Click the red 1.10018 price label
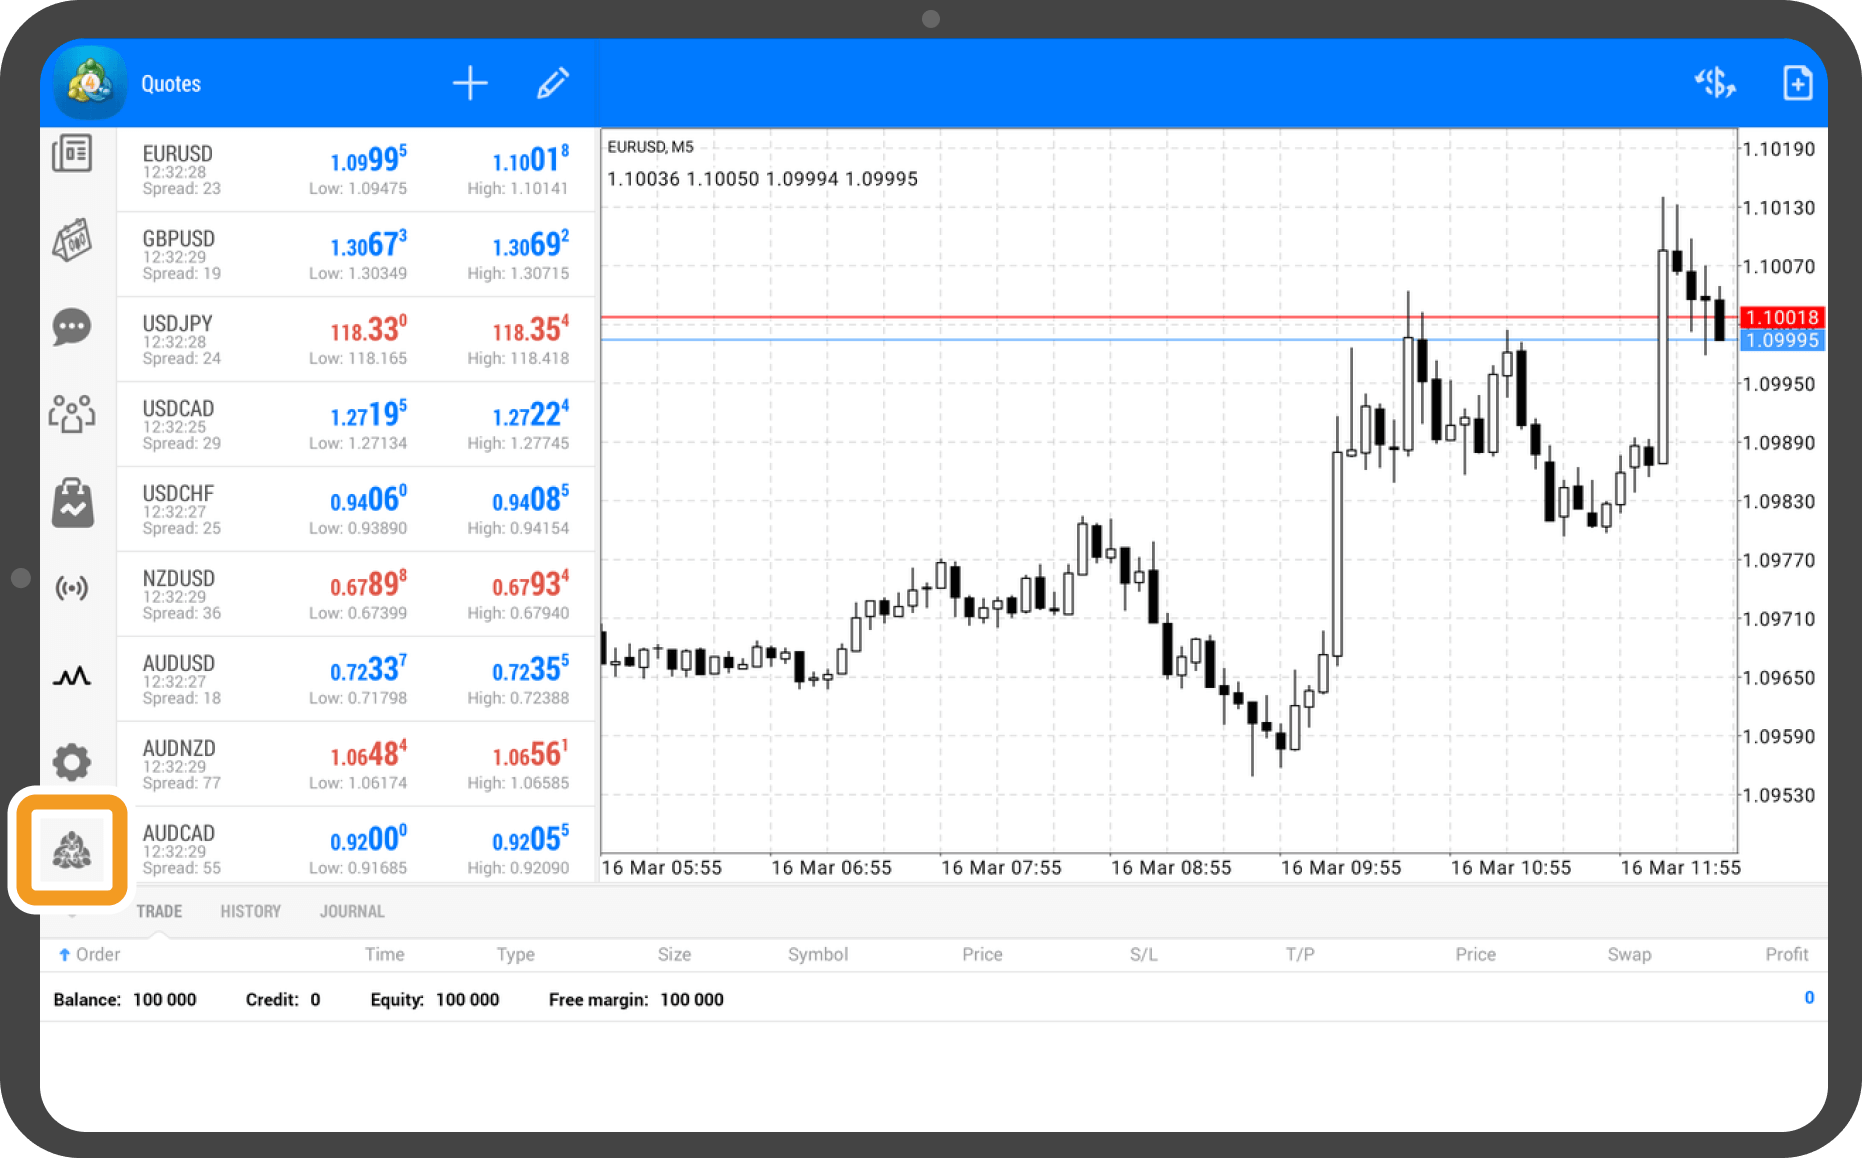Image resolution: width=1862 pixels, height=1158 pixels. pyautogui.click(x=1782, y=317)
